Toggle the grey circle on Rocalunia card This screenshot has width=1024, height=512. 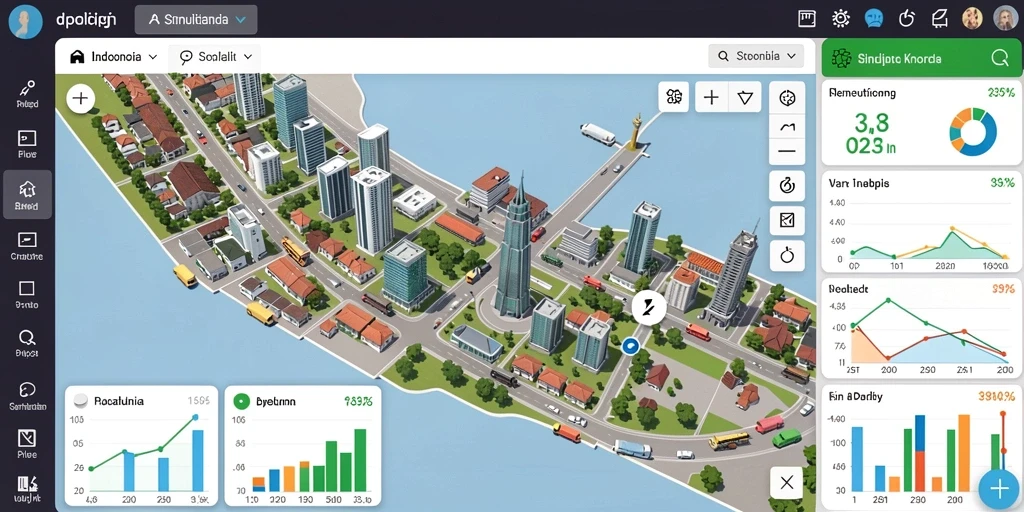tap(81, 400)
